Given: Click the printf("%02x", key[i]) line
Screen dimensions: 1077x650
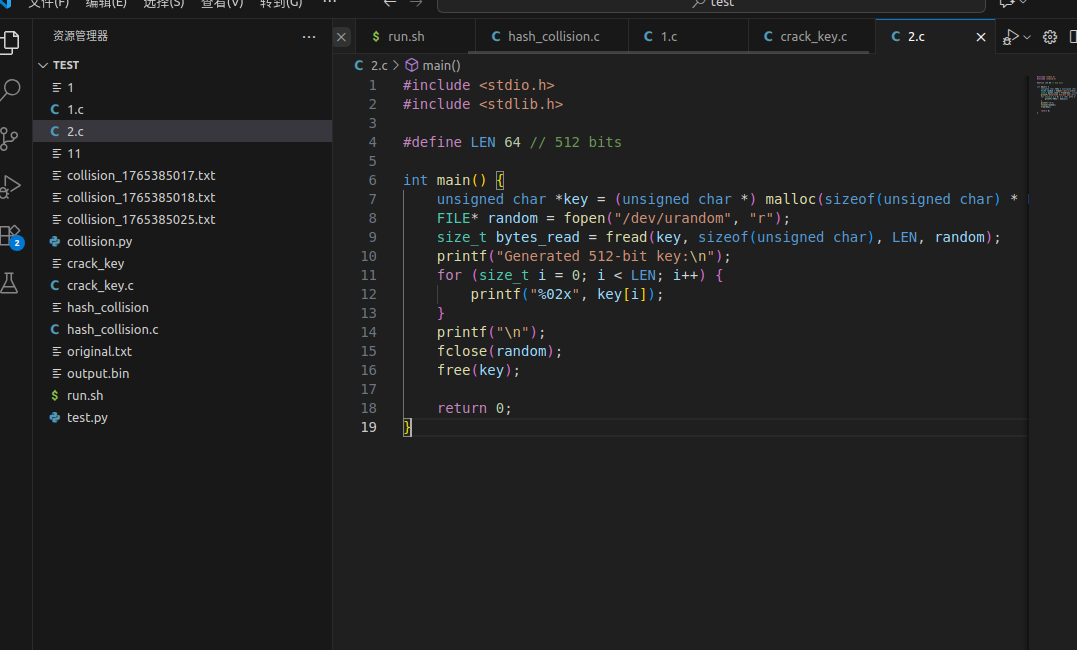Looking at the screenshot, I should click(x=567, y=294).
